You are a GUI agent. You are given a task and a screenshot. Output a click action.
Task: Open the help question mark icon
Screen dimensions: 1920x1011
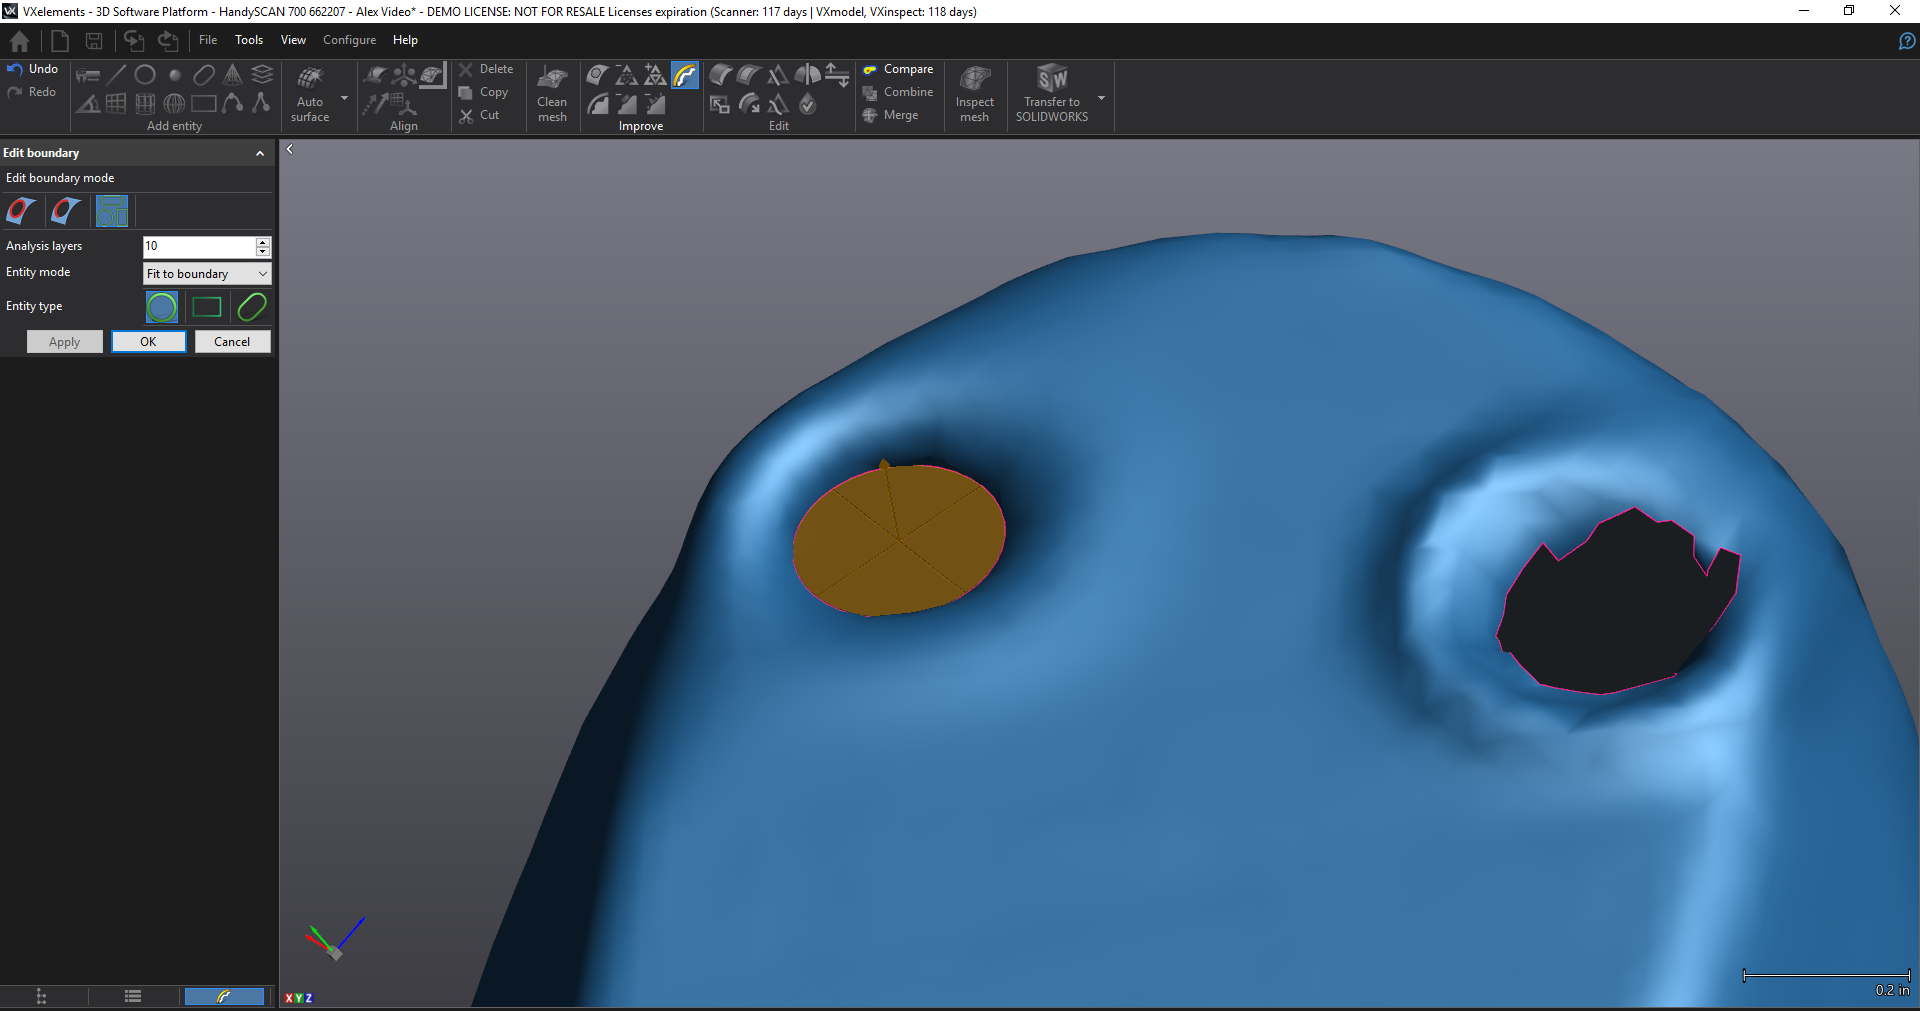(x=1907, y=41)
